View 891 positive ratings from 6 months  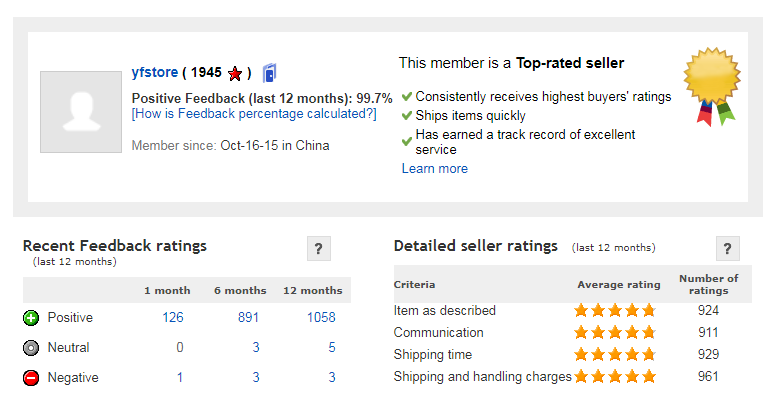coord(248,317)
